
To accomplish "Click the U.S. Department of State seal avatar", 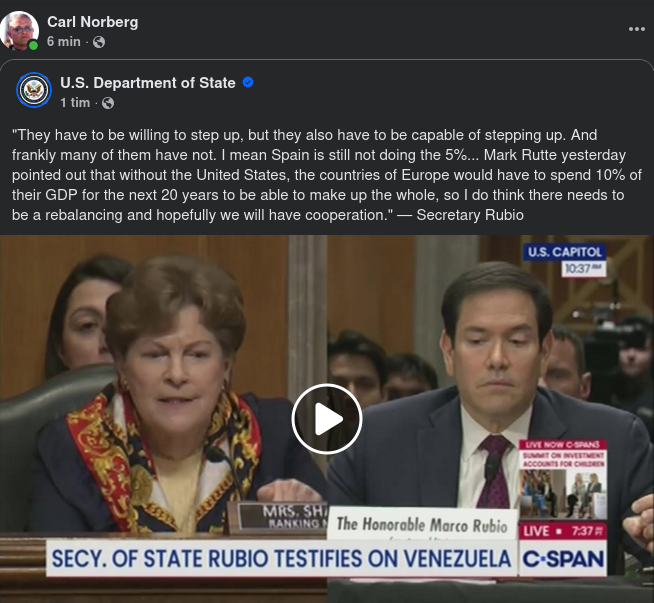I will 34,91.
